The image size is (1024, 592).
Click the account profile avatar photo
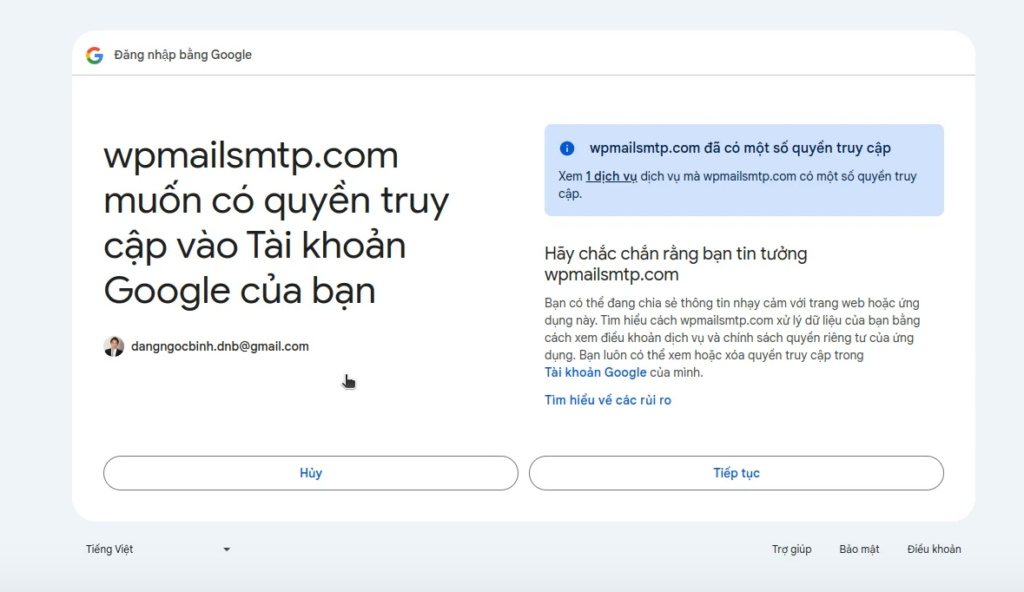coord(114,347)
